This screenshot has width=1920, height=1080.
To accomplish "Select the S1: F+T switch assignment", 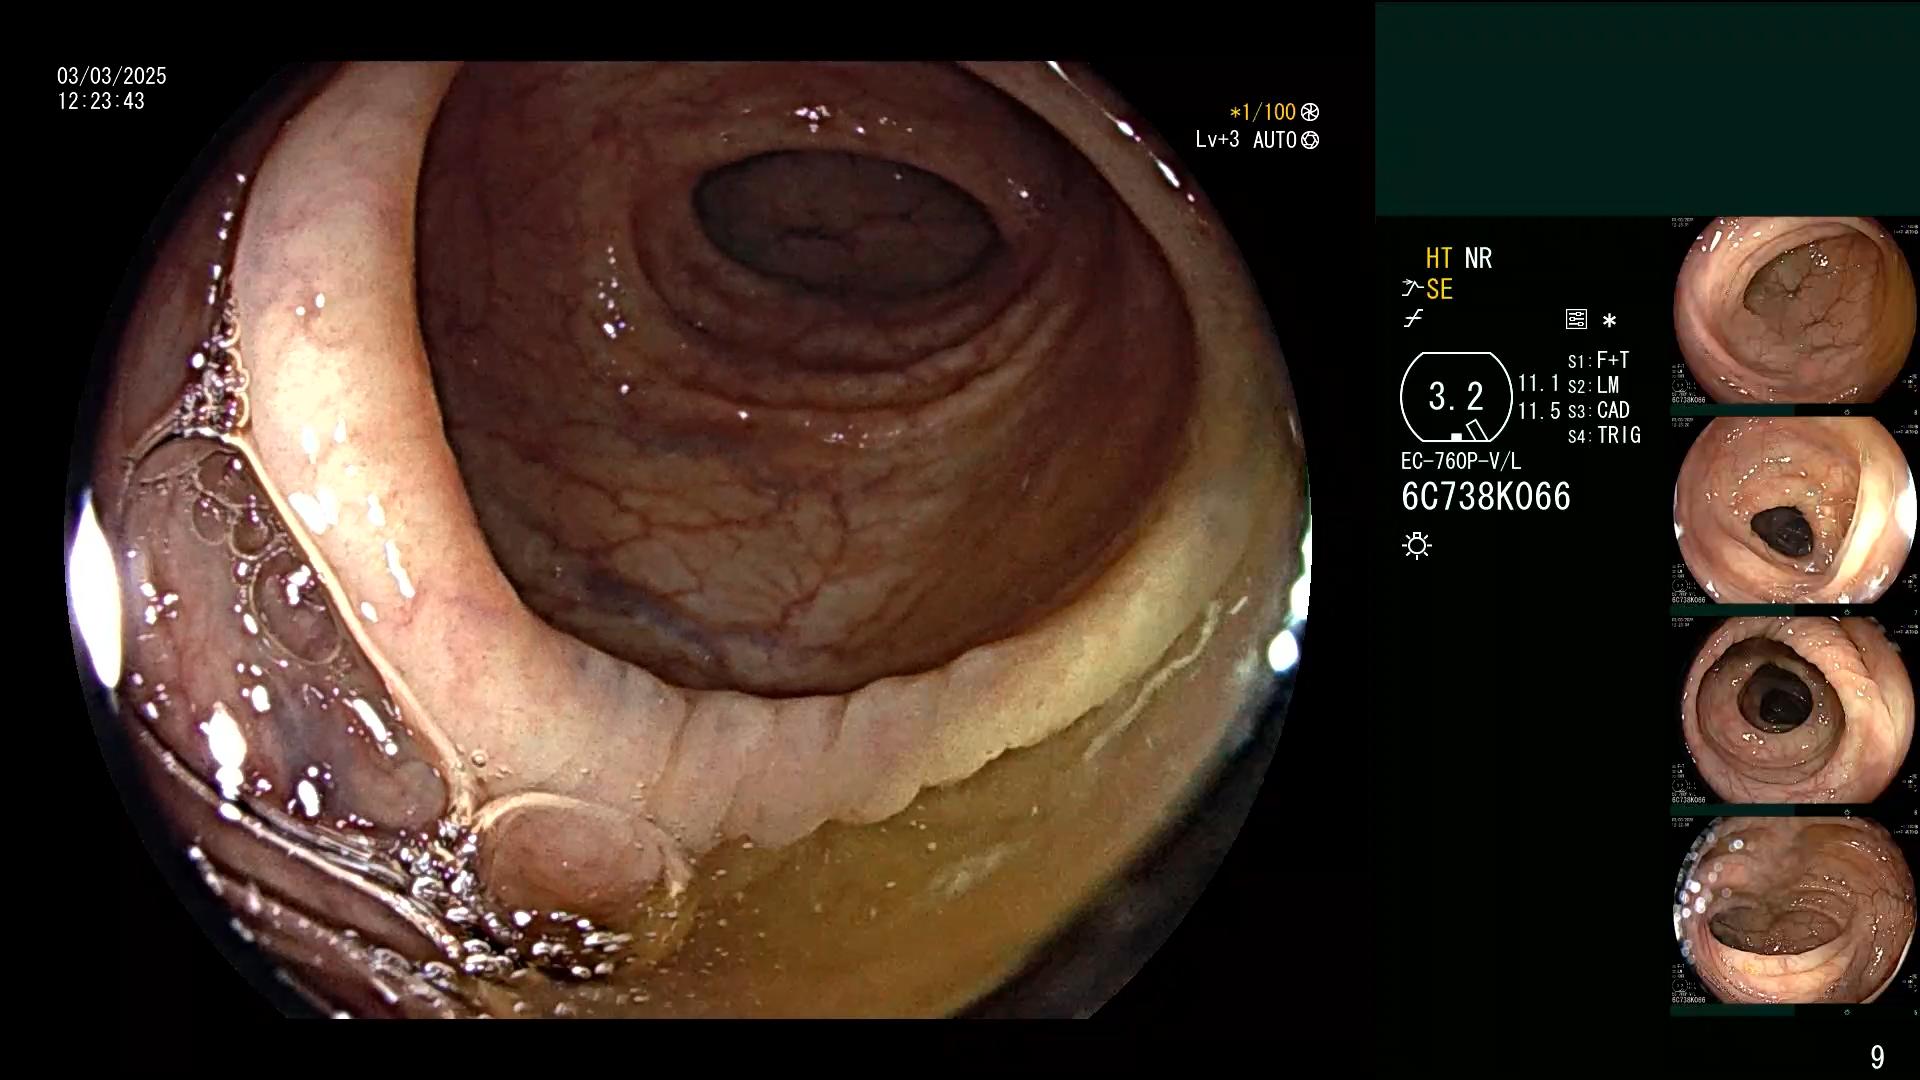I will coord(1599,360).
